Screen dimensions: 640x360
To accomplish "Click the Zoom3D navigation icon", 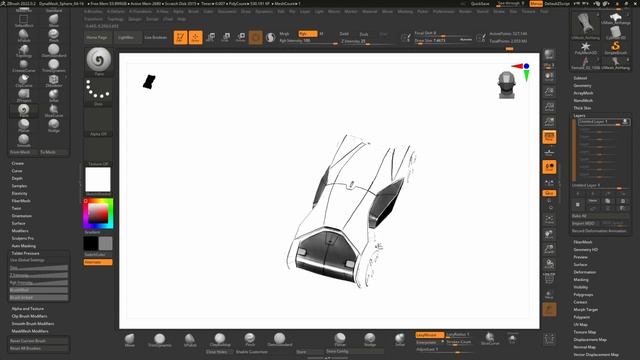I will click(x=549, y=249).
